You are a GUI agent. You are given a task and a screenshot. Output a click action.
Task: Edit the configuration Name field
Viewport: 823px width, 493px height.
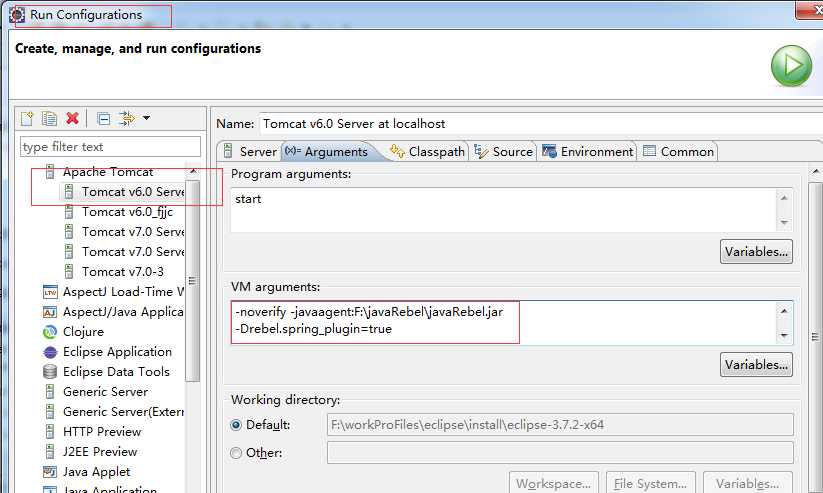[541, 124]
